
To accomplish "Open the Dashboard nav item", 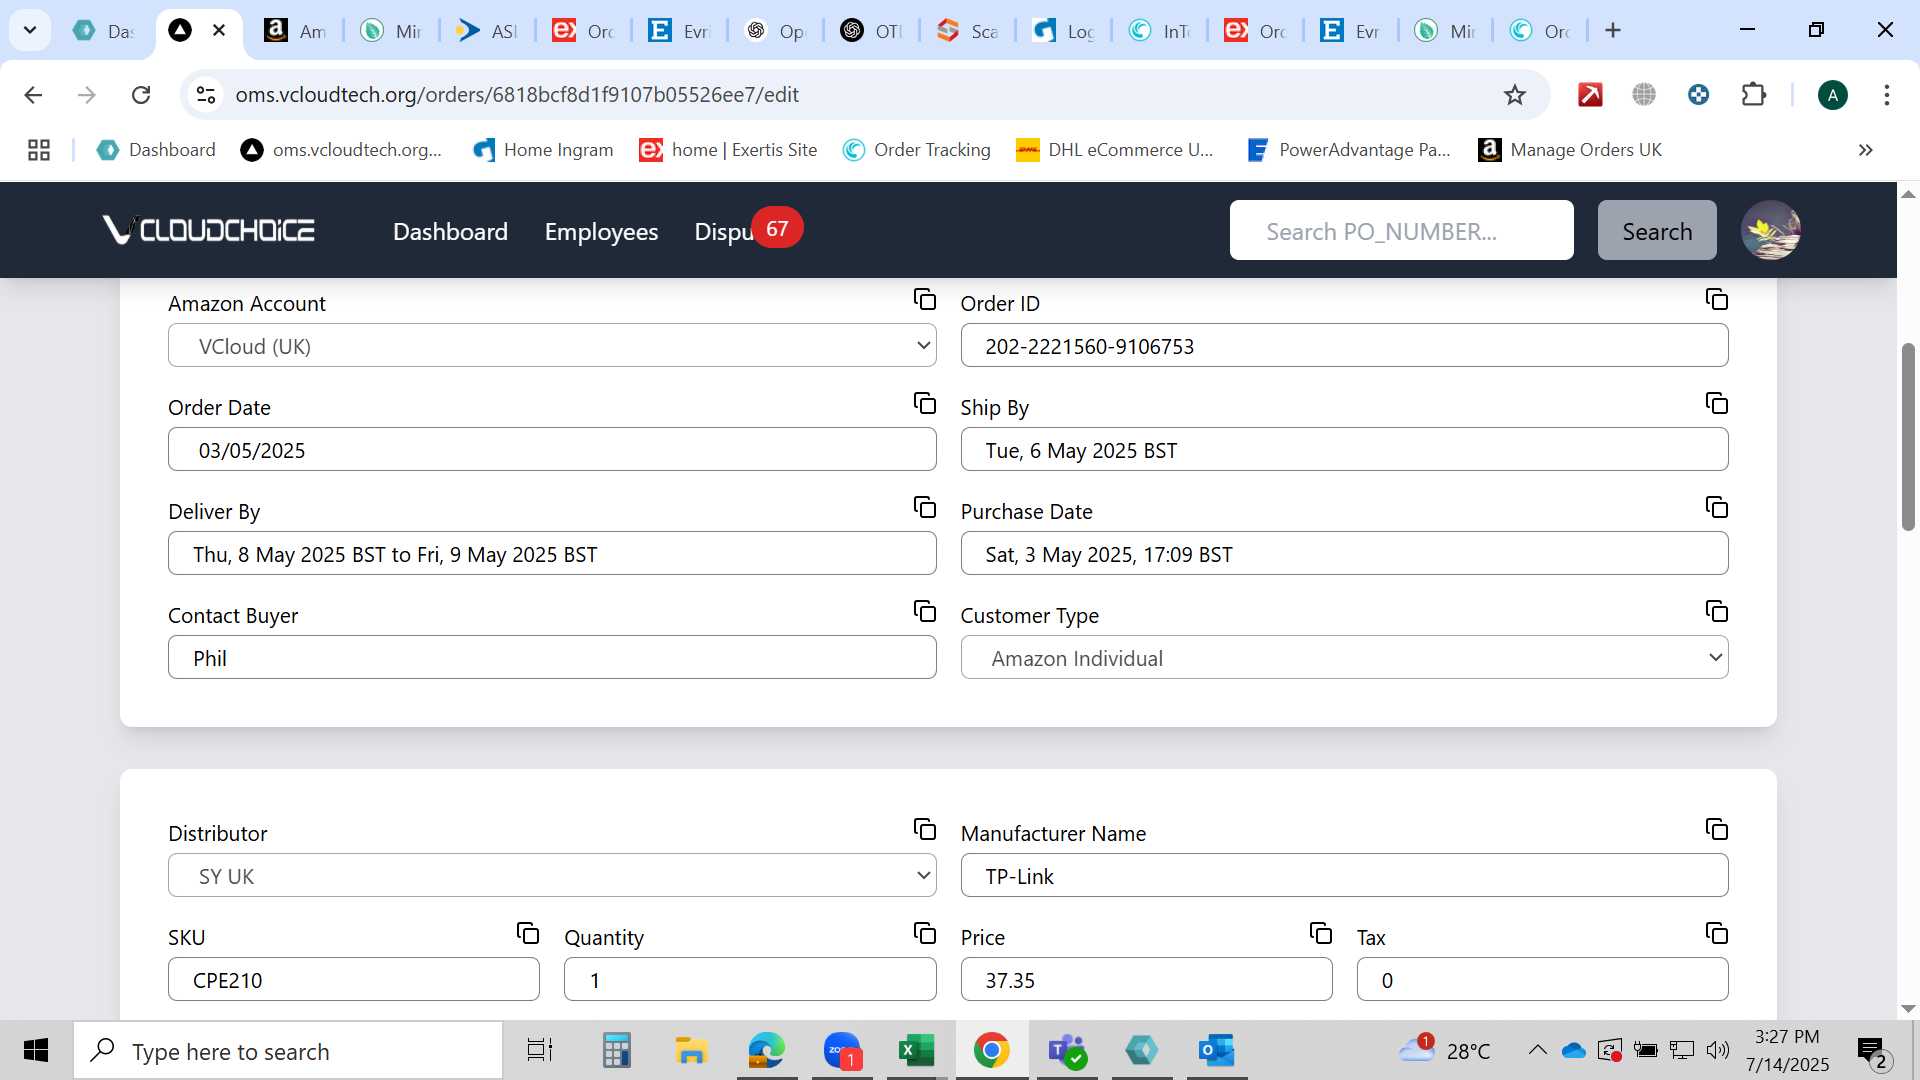I will click(450, 231).
